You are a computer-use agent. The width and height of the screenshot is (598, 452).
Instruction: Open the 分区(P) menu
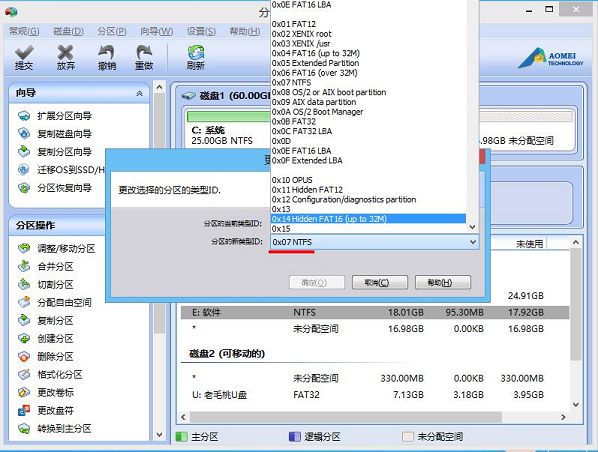[112, 31]
